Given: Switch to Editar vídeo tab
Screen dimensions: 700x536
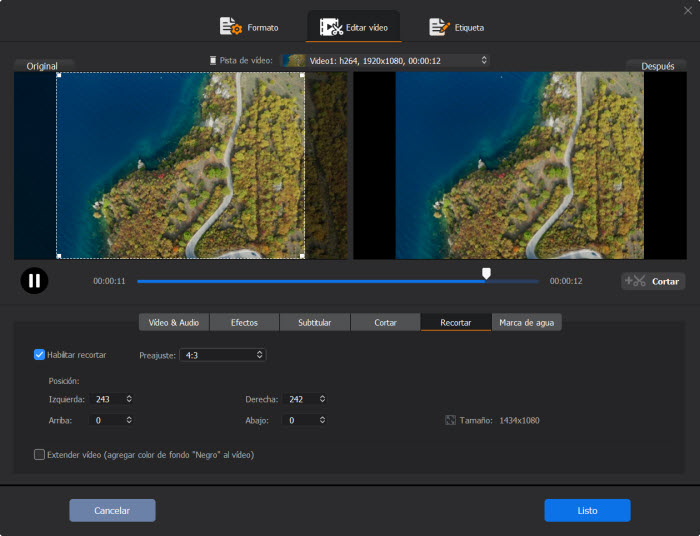Looking at the screenshot, I should pos(354,27).
